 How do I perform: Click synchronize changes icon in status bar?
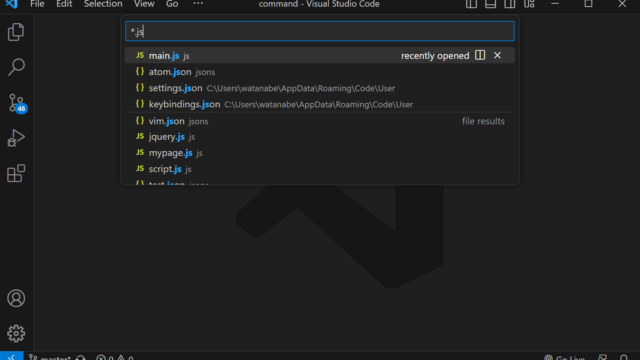click(x=81, y=357)
